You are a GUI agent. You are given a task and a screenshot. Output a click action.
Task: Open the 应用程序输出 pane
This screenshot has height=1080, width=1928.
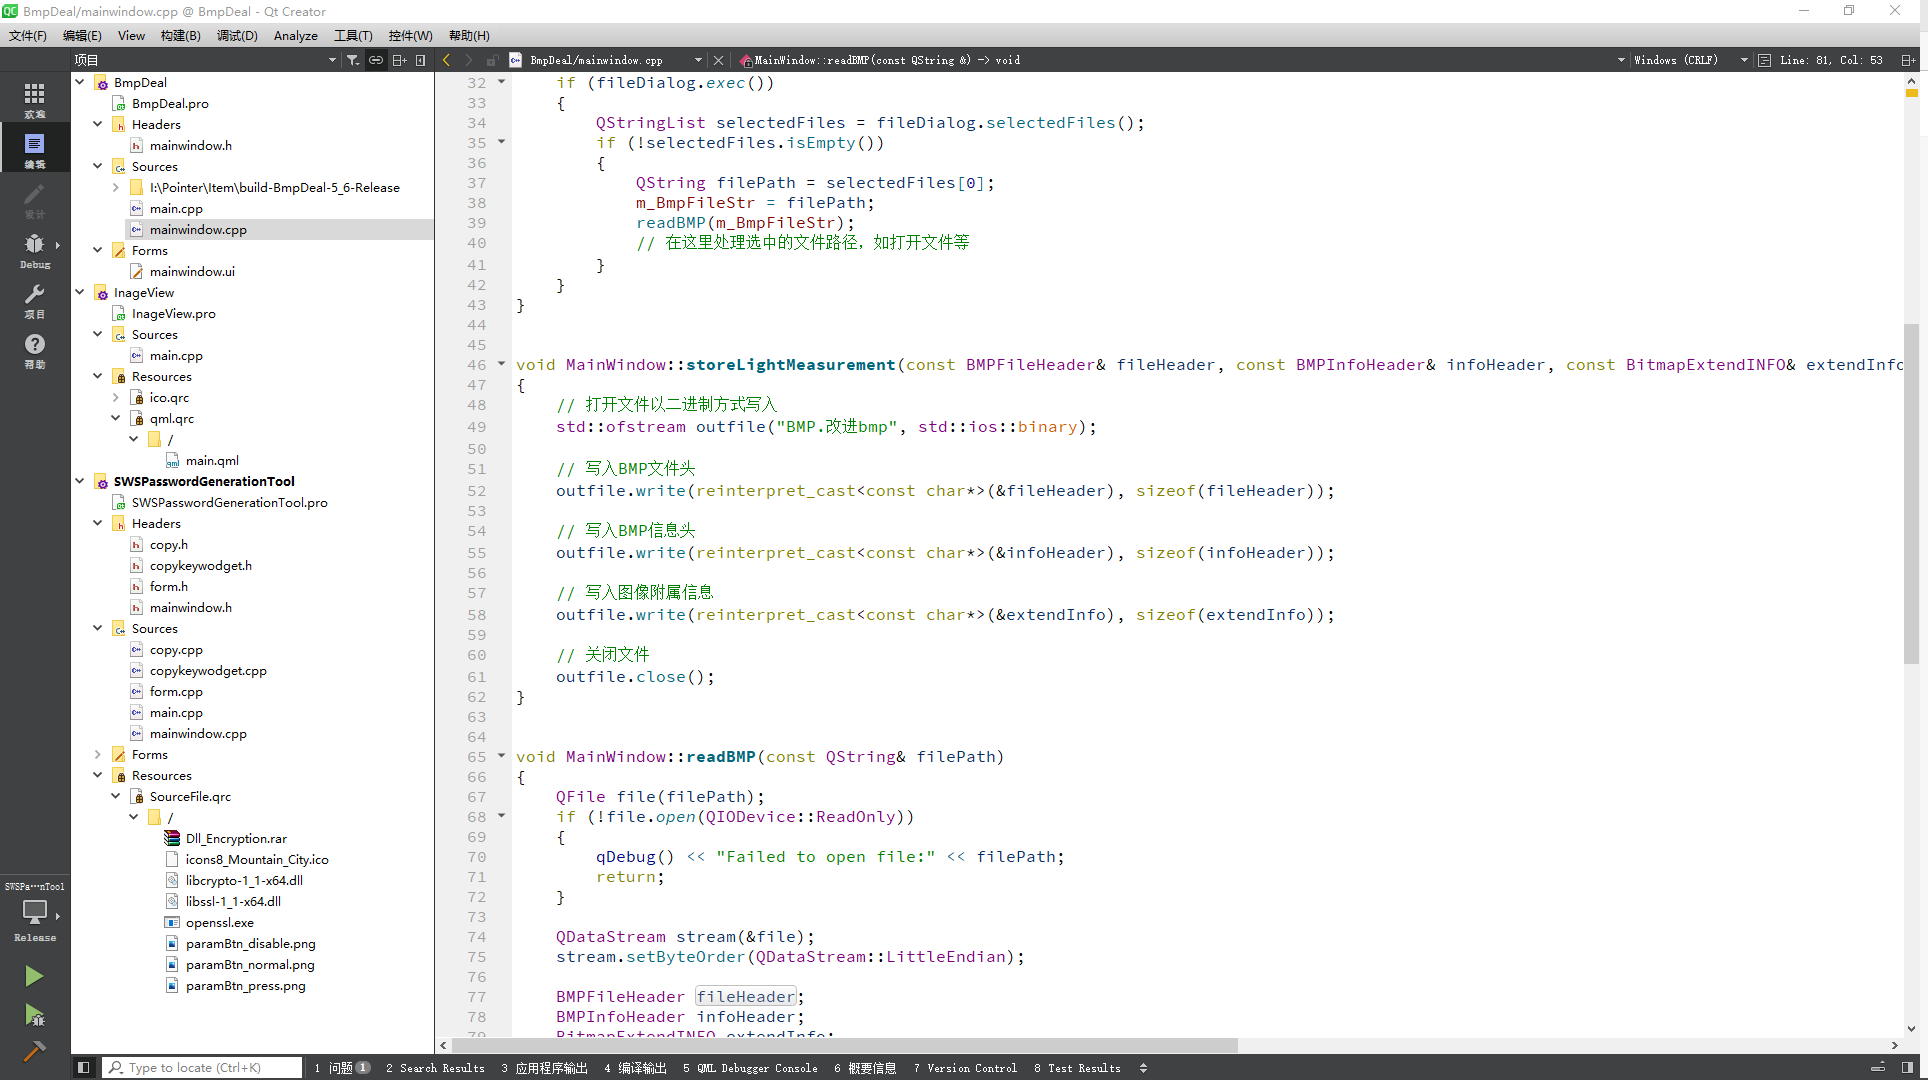coord(544,1068)
